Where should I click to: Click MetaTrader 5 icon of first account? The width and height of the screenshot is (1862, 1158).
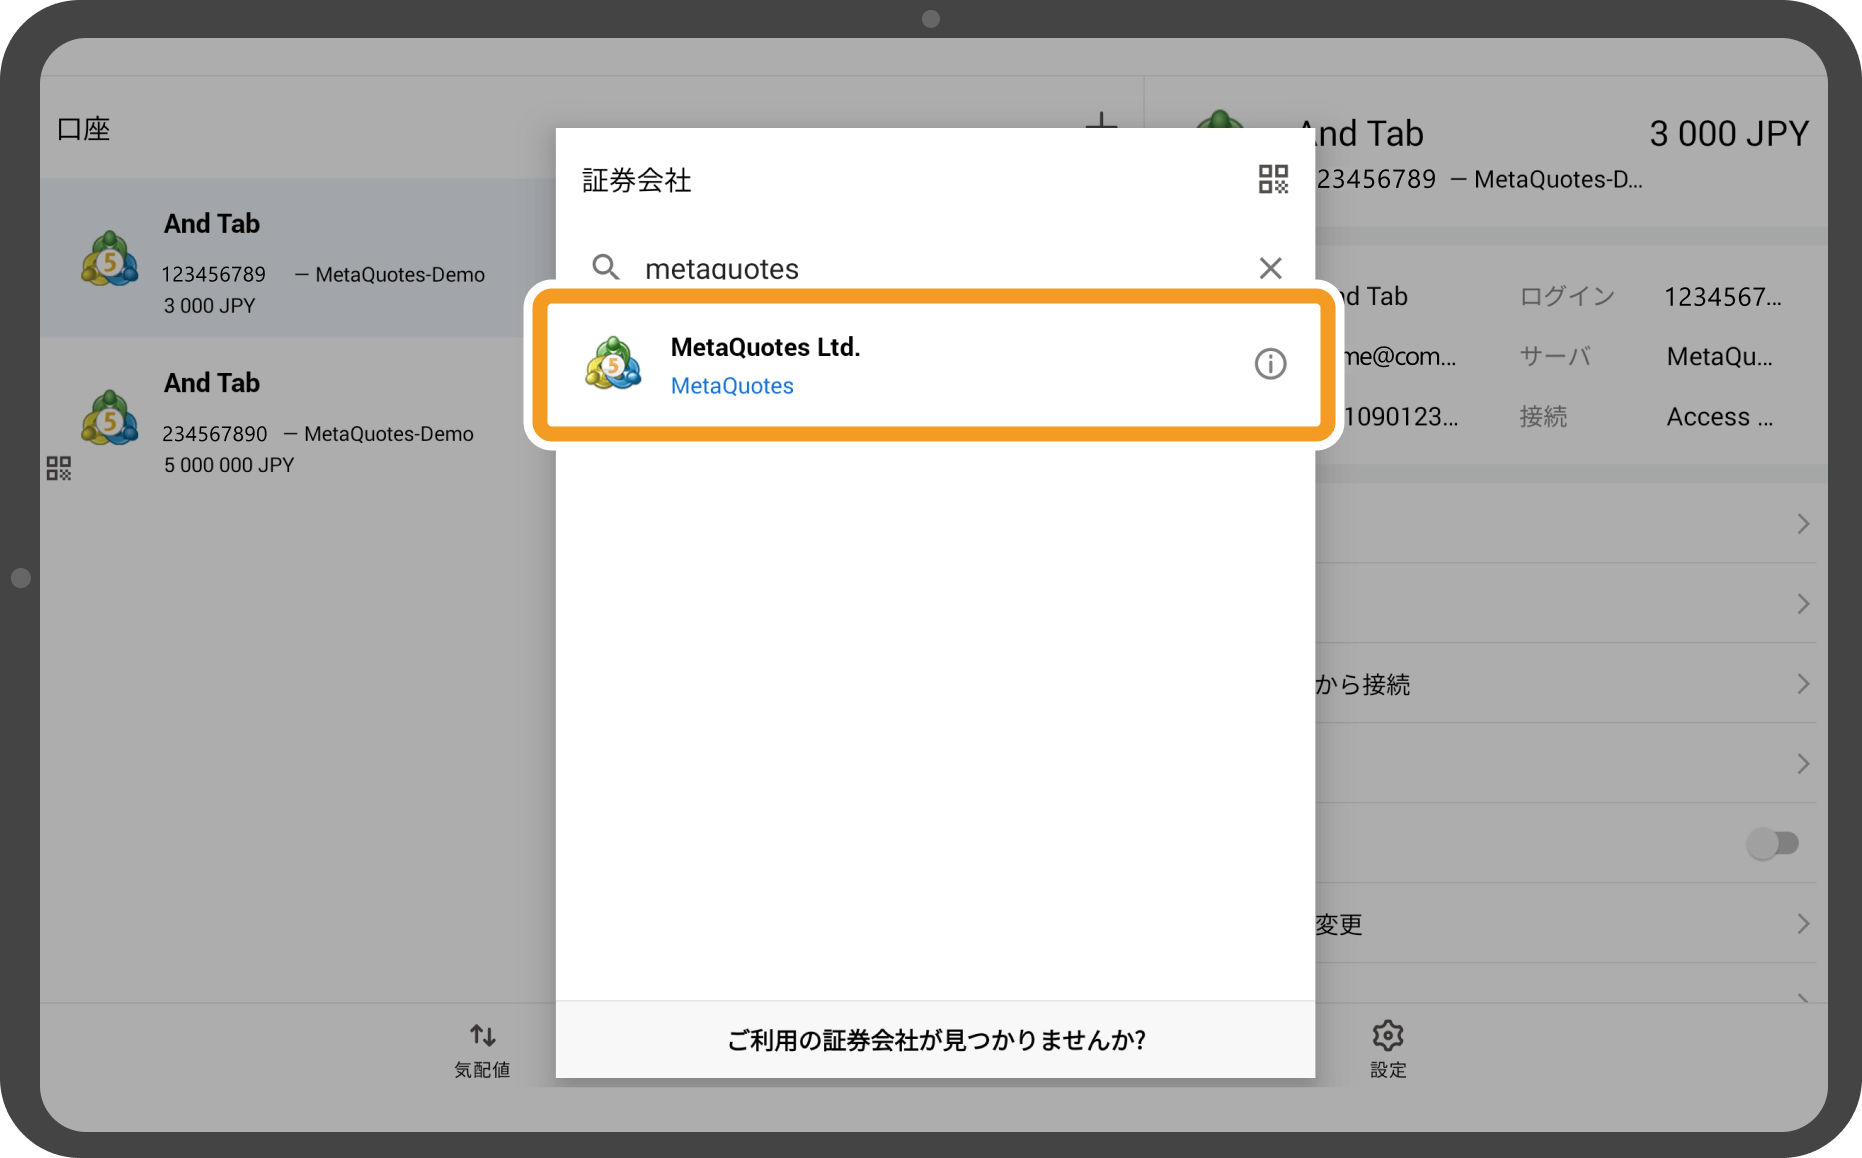(x=109, y=260)
